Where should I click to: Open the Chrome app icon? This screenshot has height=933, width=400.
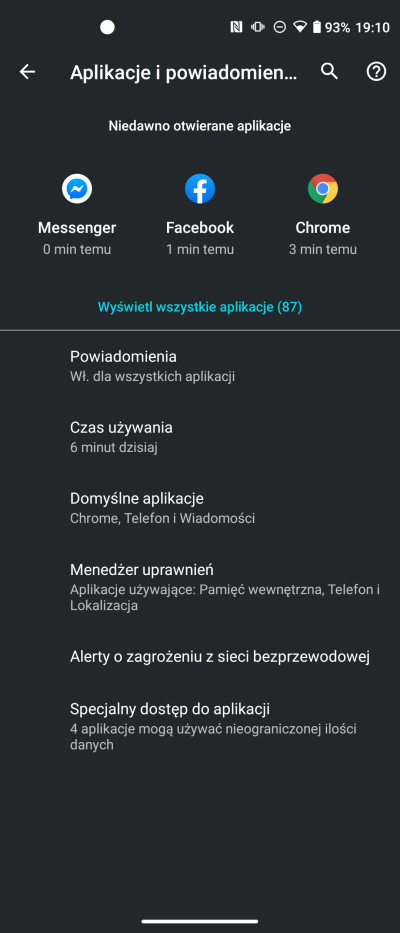(x=323, y=189)
